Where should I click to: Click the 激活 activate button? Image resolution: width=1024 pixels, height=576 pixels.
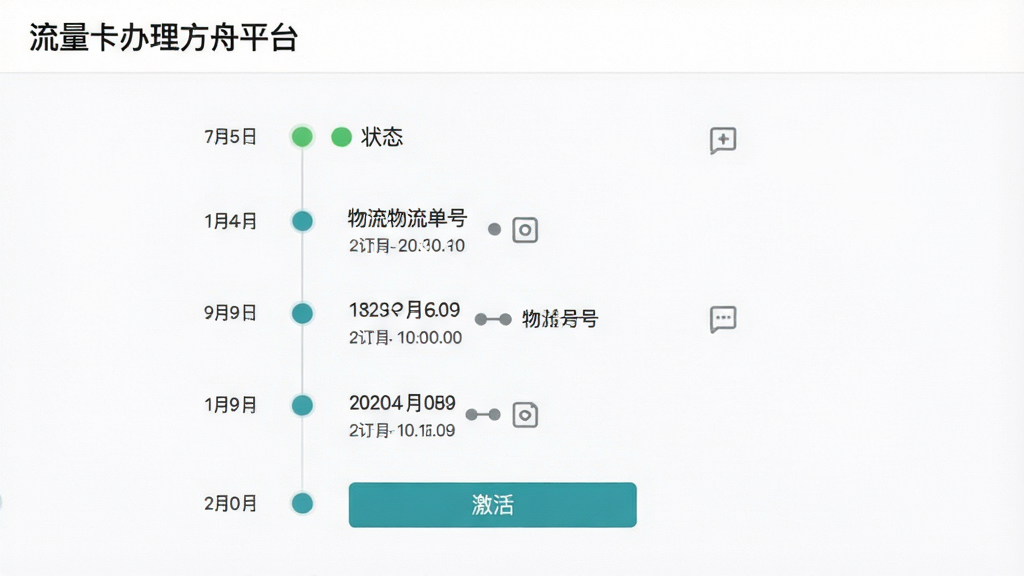492,505
